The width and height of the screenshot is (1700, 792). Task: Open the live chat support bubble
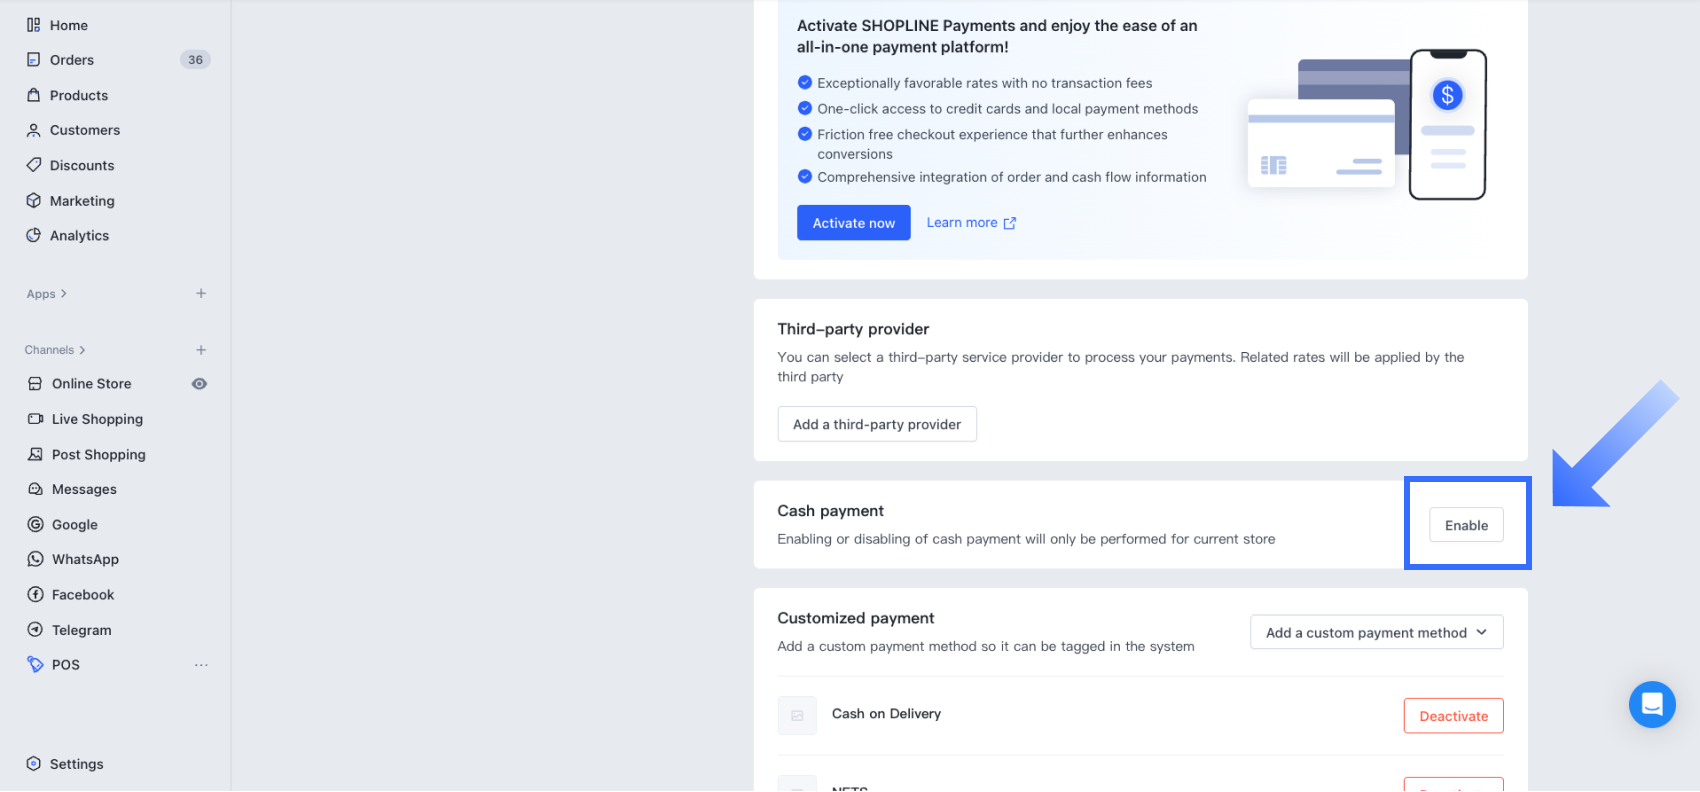(x=1652, y=704)
